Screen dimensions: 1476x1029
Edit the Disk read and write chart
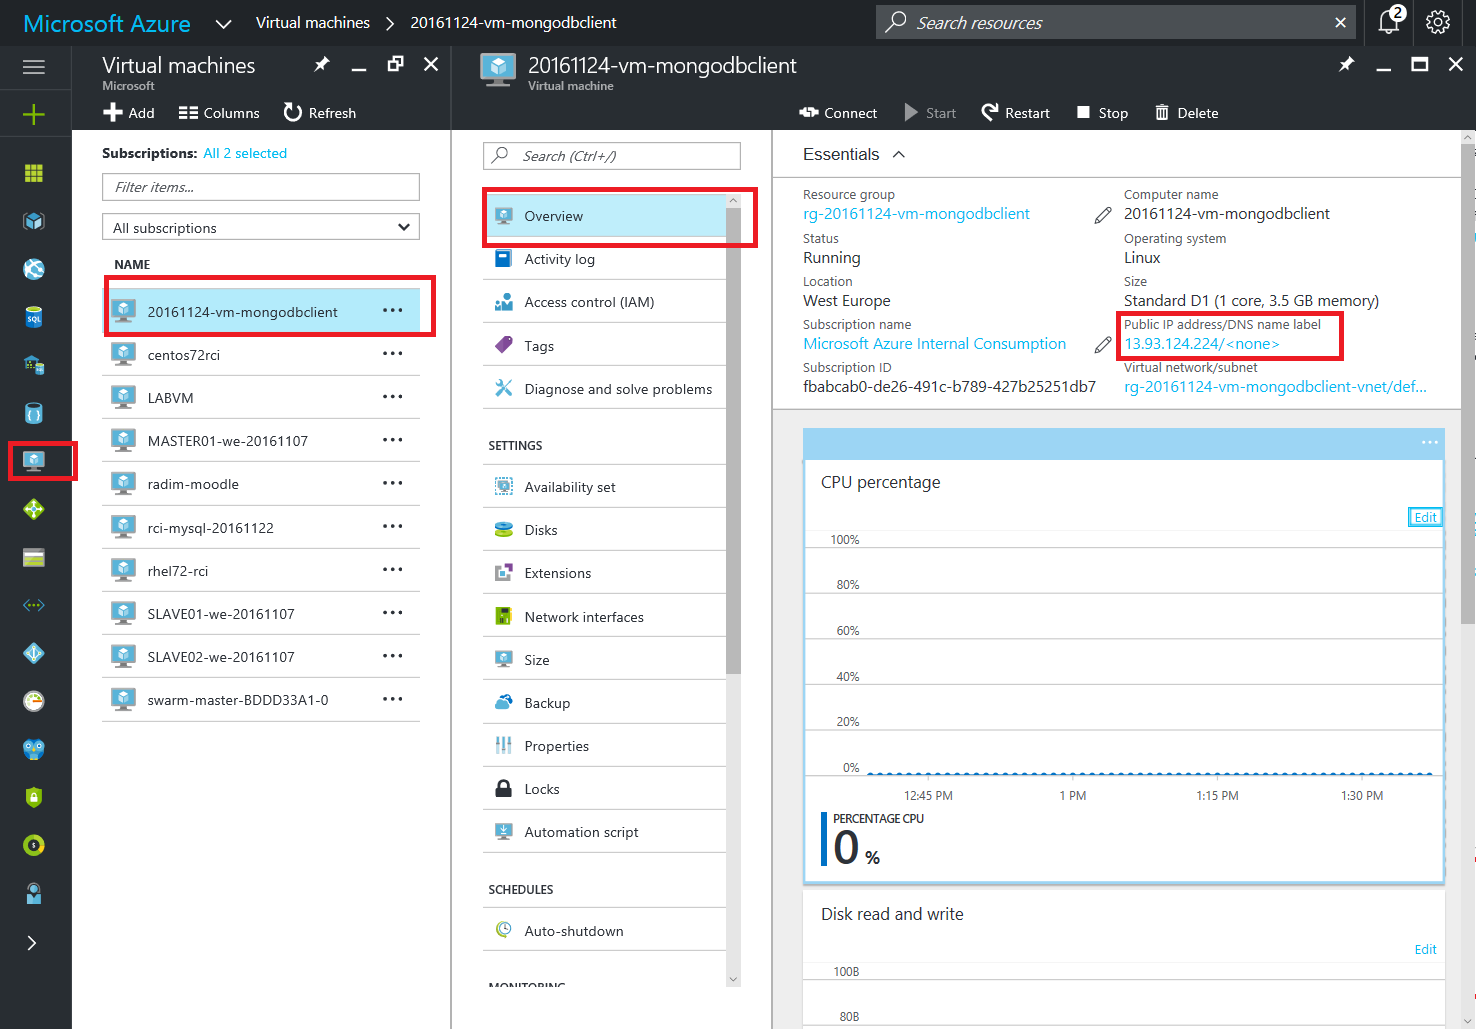click(x=1425, y=950)
